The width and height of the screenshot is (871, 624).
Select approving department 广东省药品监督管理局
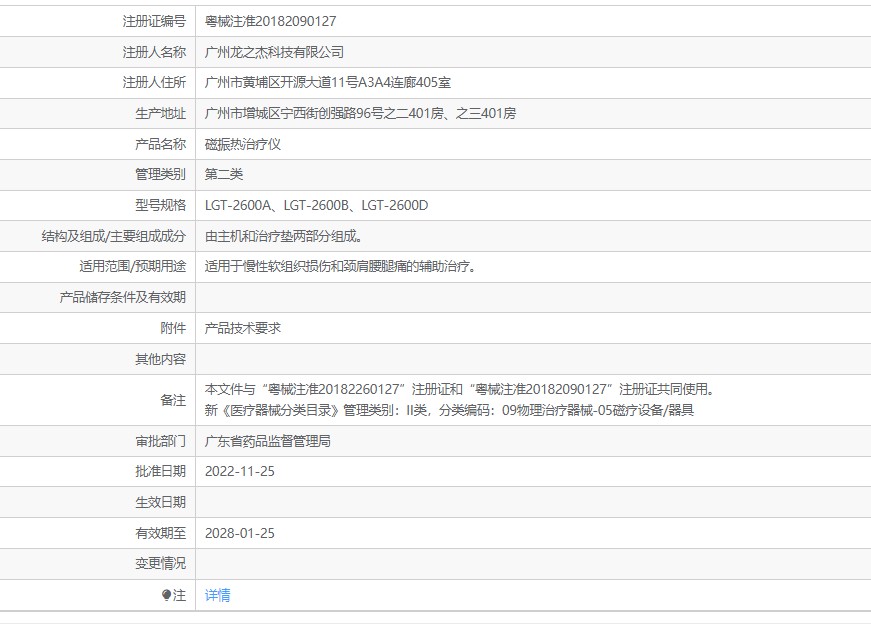268,441
